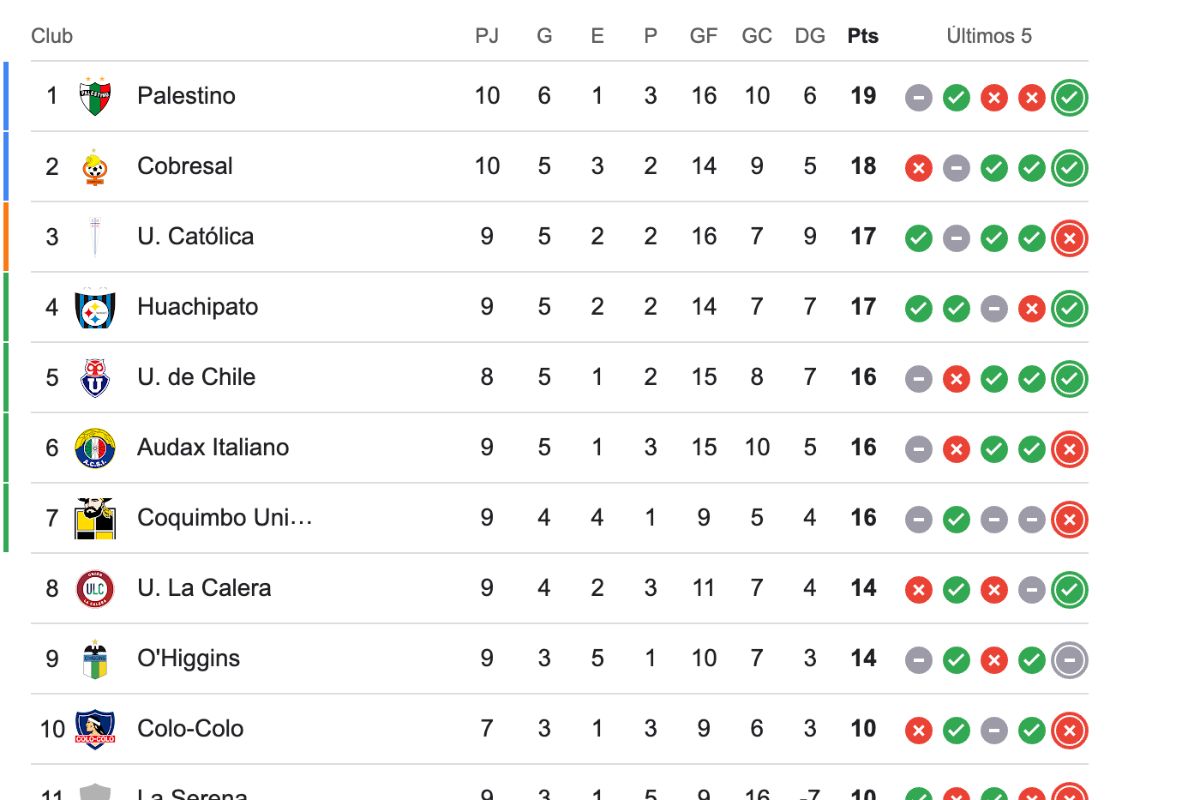Click the DG column header

pos(810,36)
